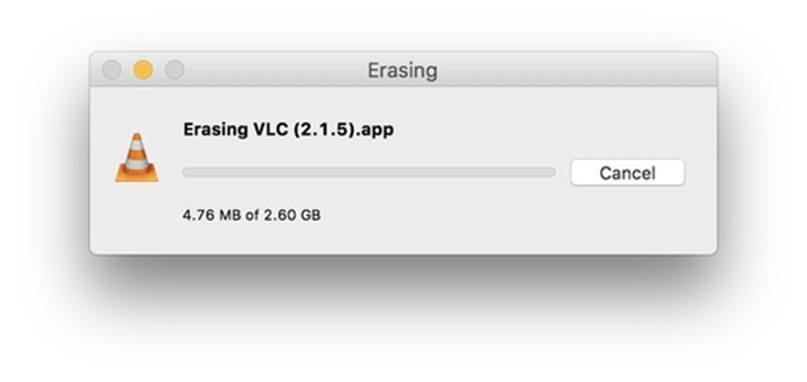Click the grayed-out close window button

pos(112,70)
